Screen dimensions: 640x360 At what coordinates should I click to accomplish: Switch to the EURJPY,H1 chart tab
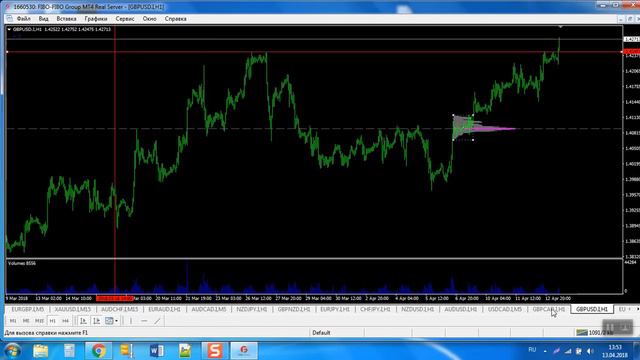pyautogui.click(x=335, y=309)
